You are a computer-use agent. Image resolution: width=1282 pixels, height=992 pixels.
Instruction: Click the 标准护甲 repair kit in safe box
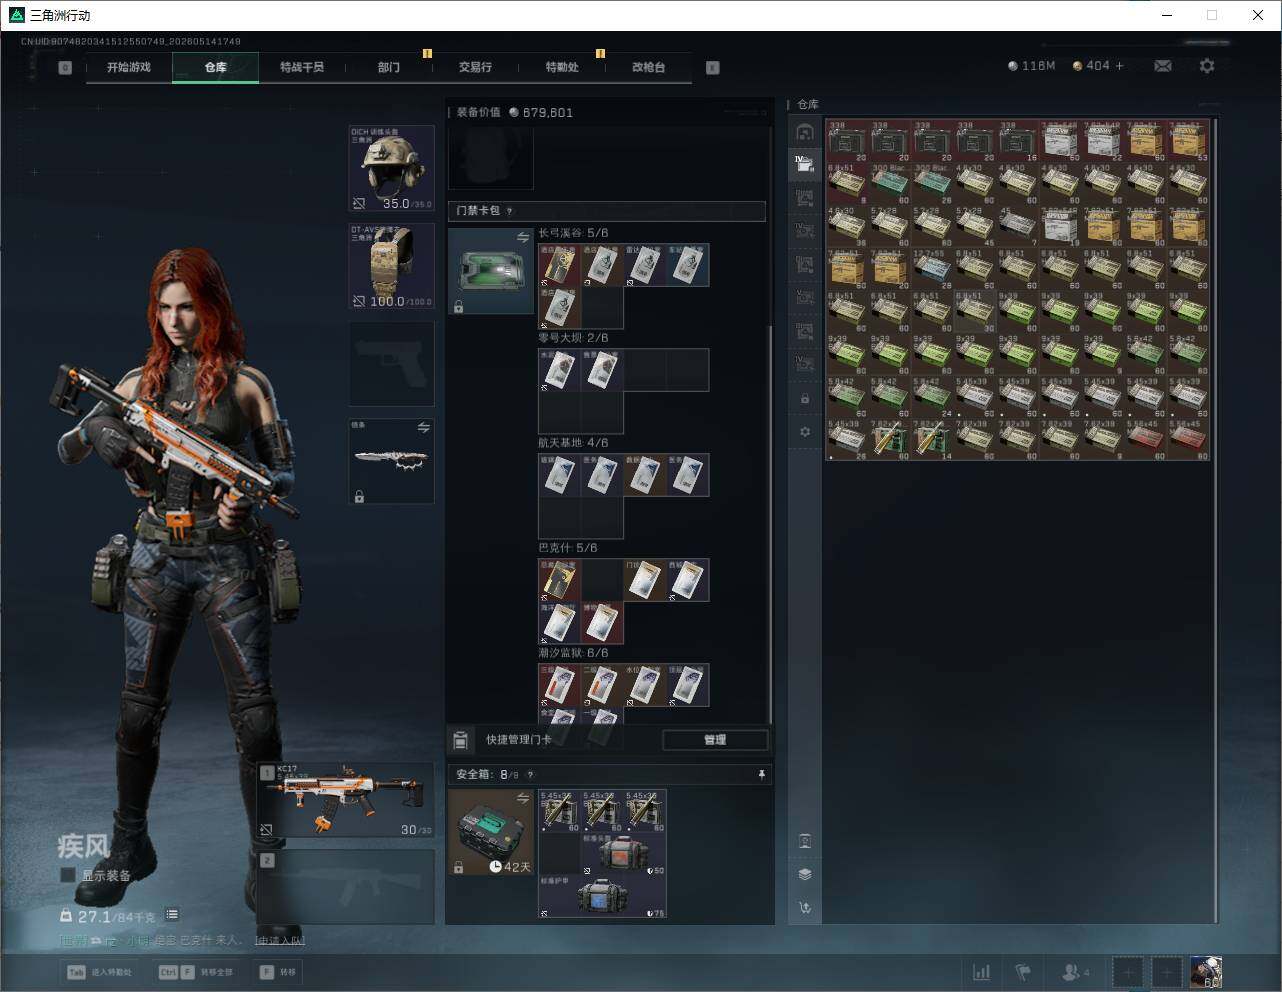[602, 897]
